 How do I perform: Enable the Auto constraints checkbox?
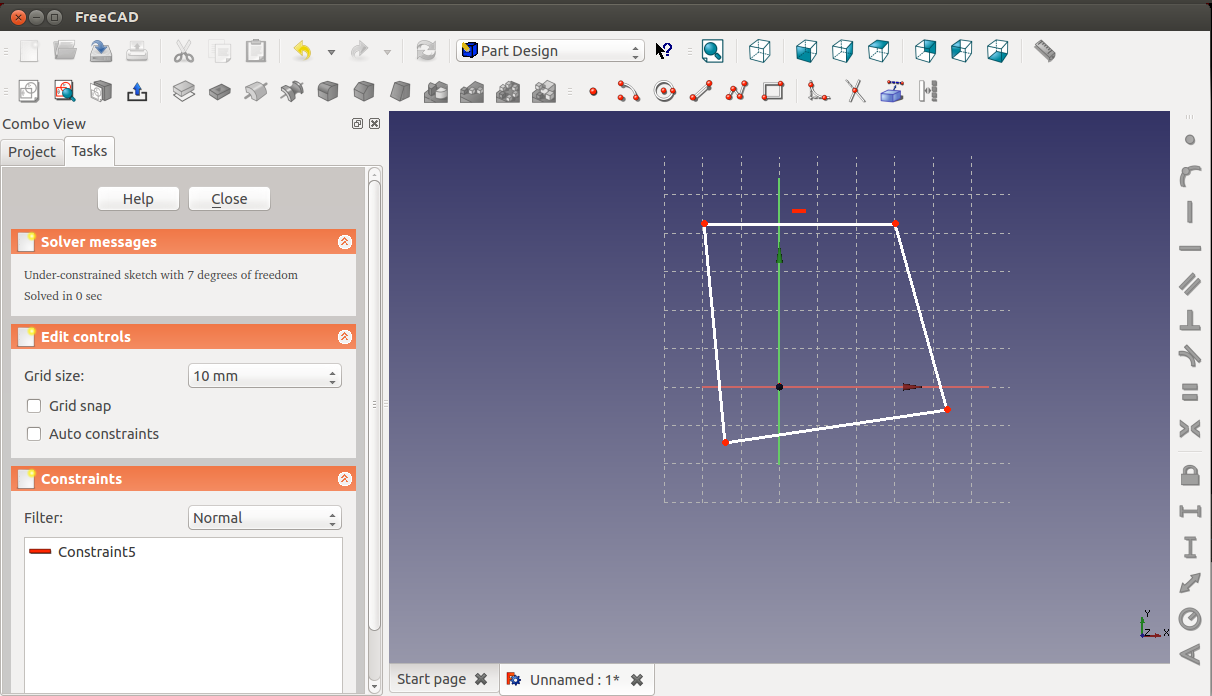tap(34, 434)
